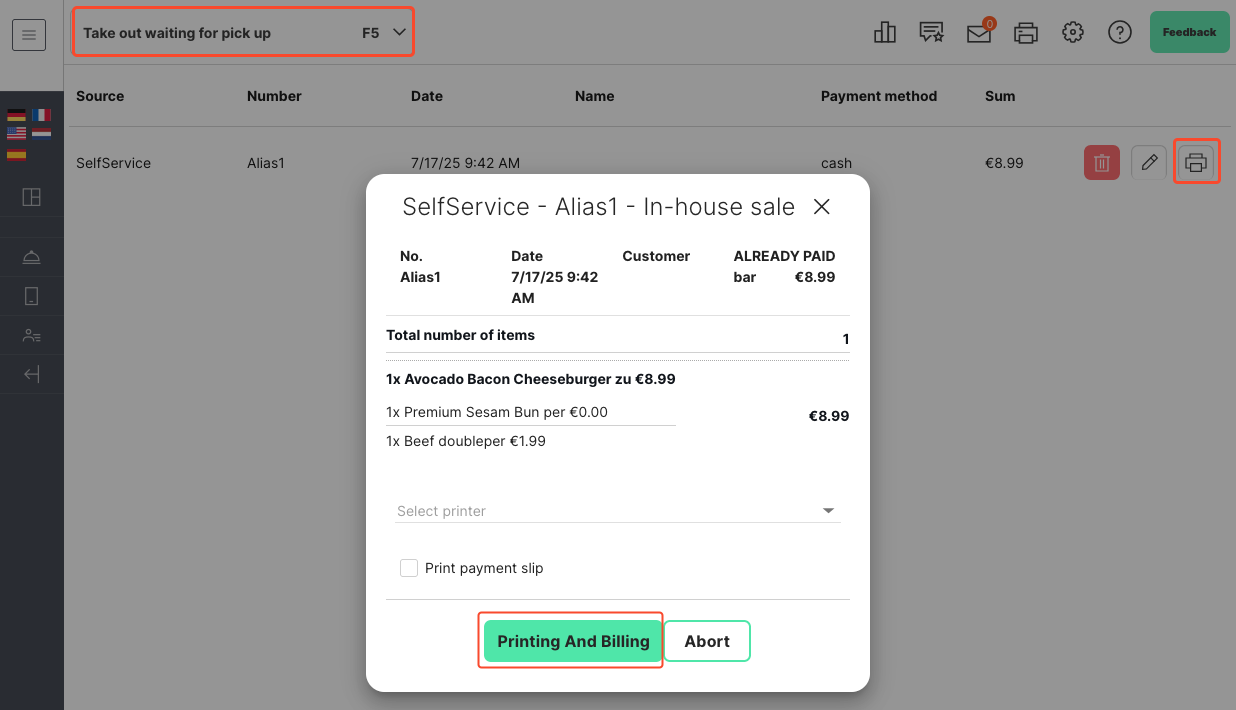Click the serving bell icon in sidebar

coord(32,258)
